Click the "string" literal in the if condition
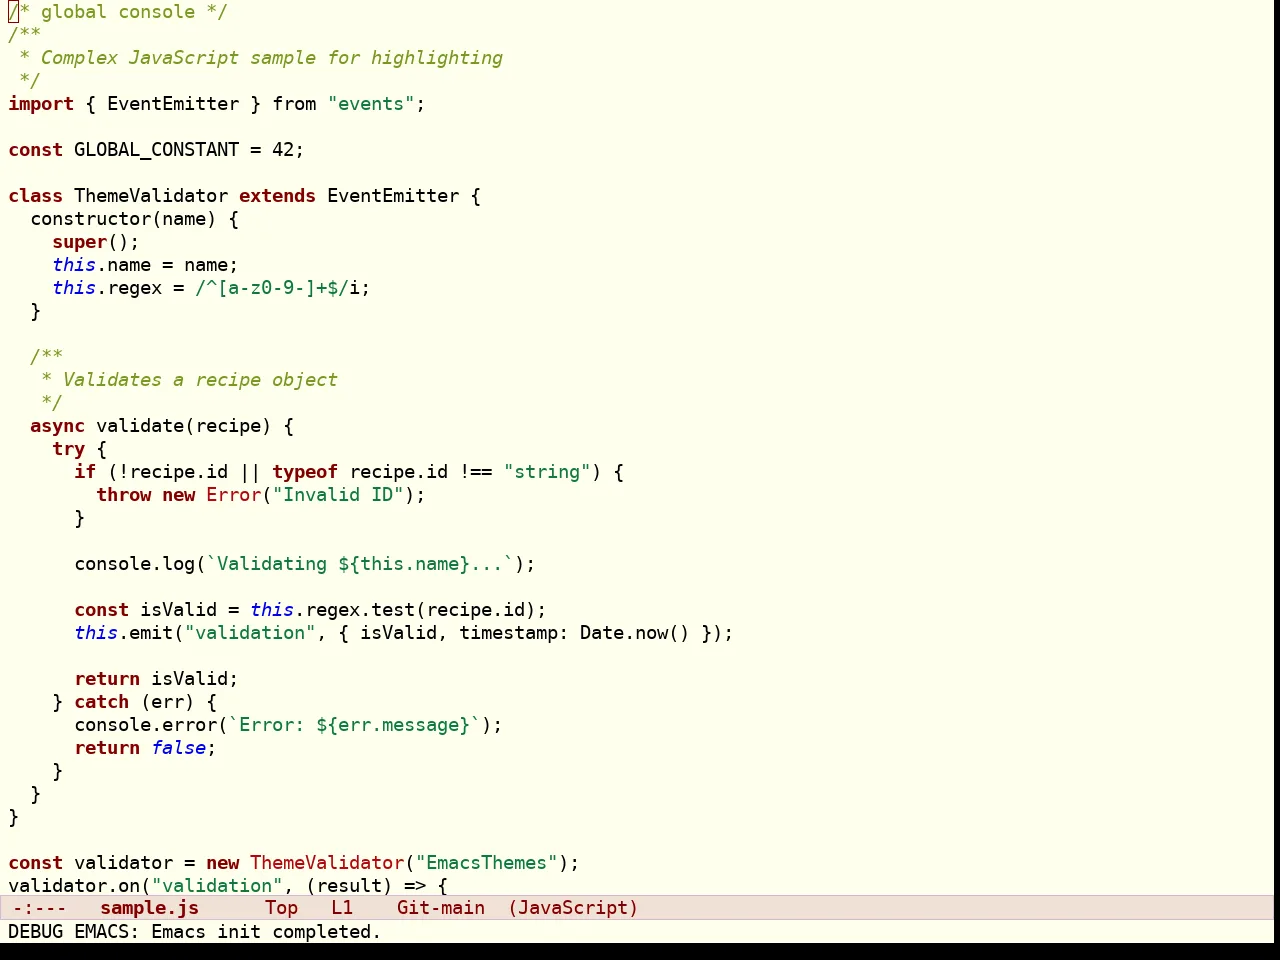 547,472
